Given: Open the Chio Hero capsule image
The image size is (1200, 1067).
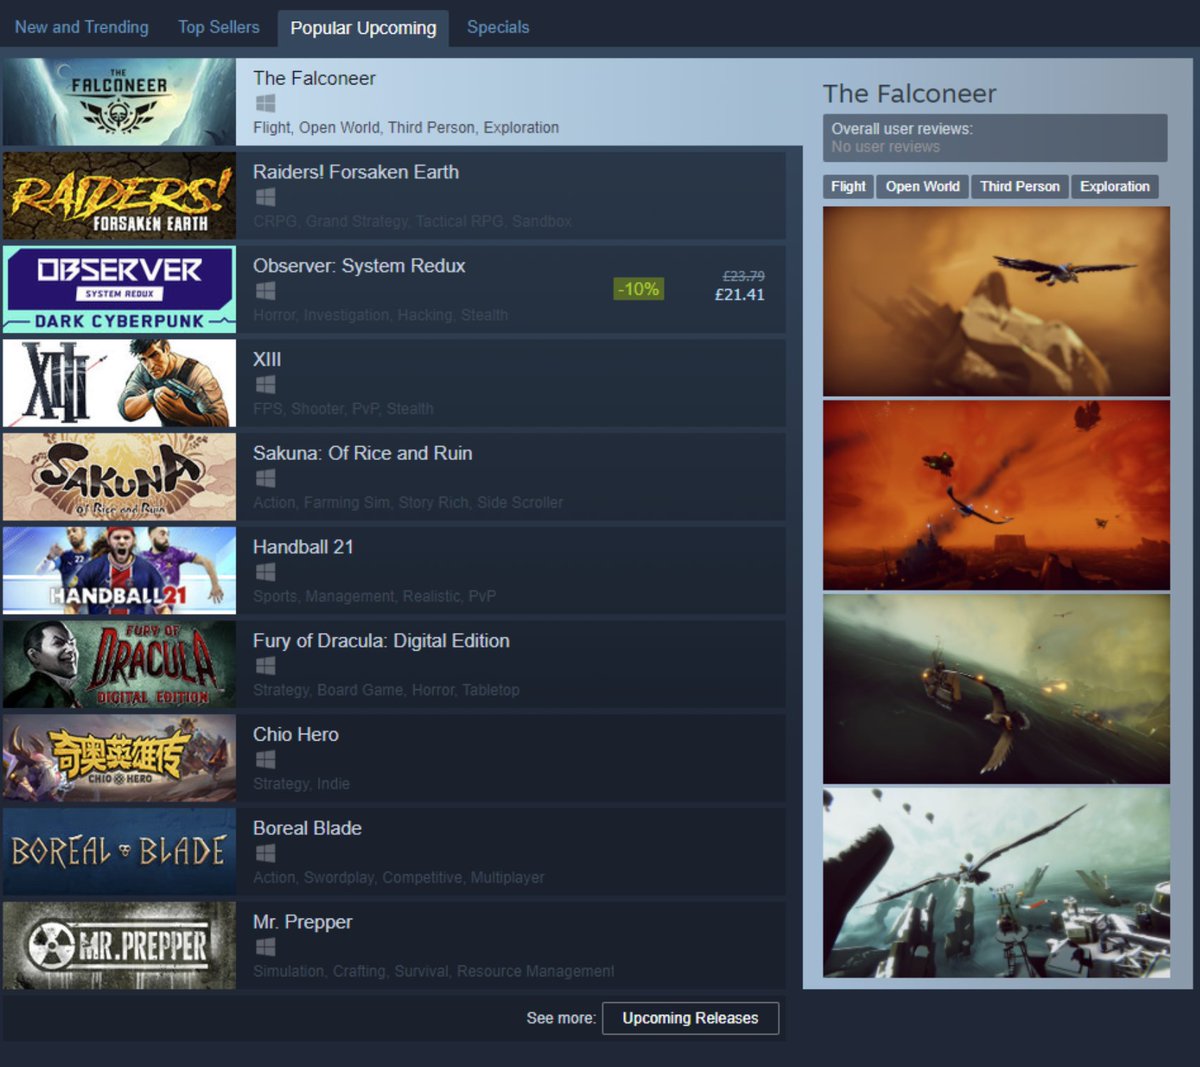Looking at the screenshot, I should 119,758.
